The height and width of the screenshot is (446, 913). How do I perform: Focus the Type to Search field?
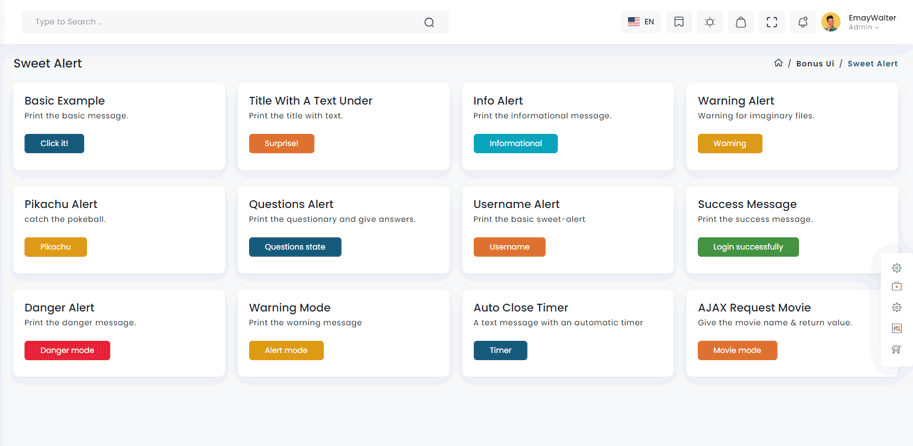tap(220, 22)
